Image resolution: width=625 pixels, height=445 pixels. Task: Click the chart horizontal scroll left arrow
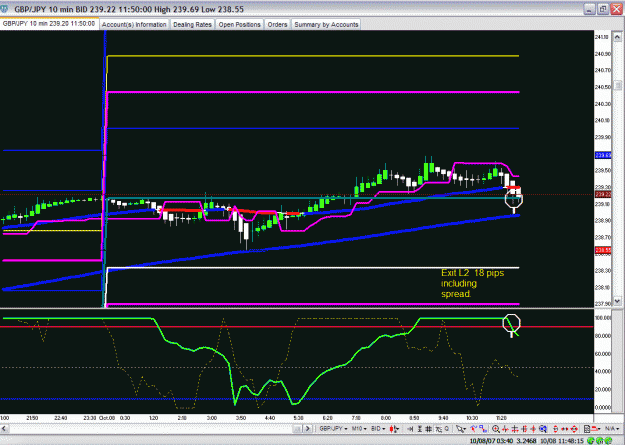(x=4, y=429)
